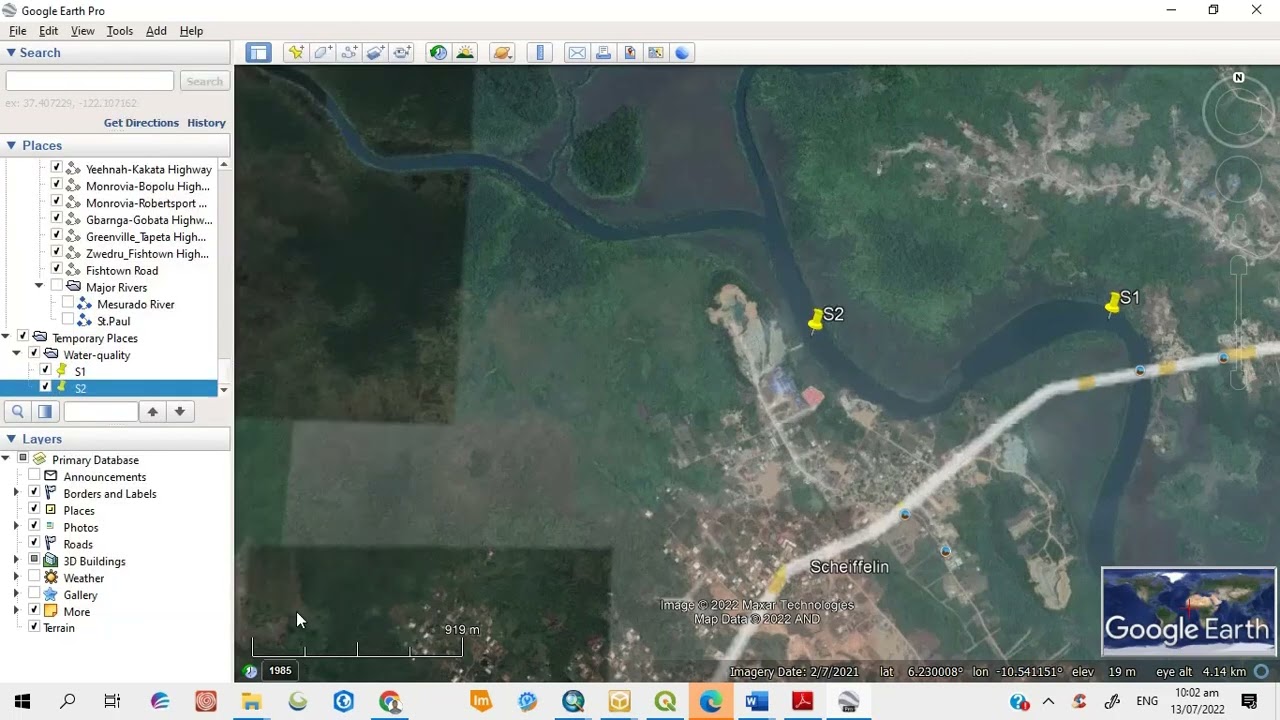Click the Email envelope icon
Viewport: 1280px width, 720px height.
(x=577, y=53)
